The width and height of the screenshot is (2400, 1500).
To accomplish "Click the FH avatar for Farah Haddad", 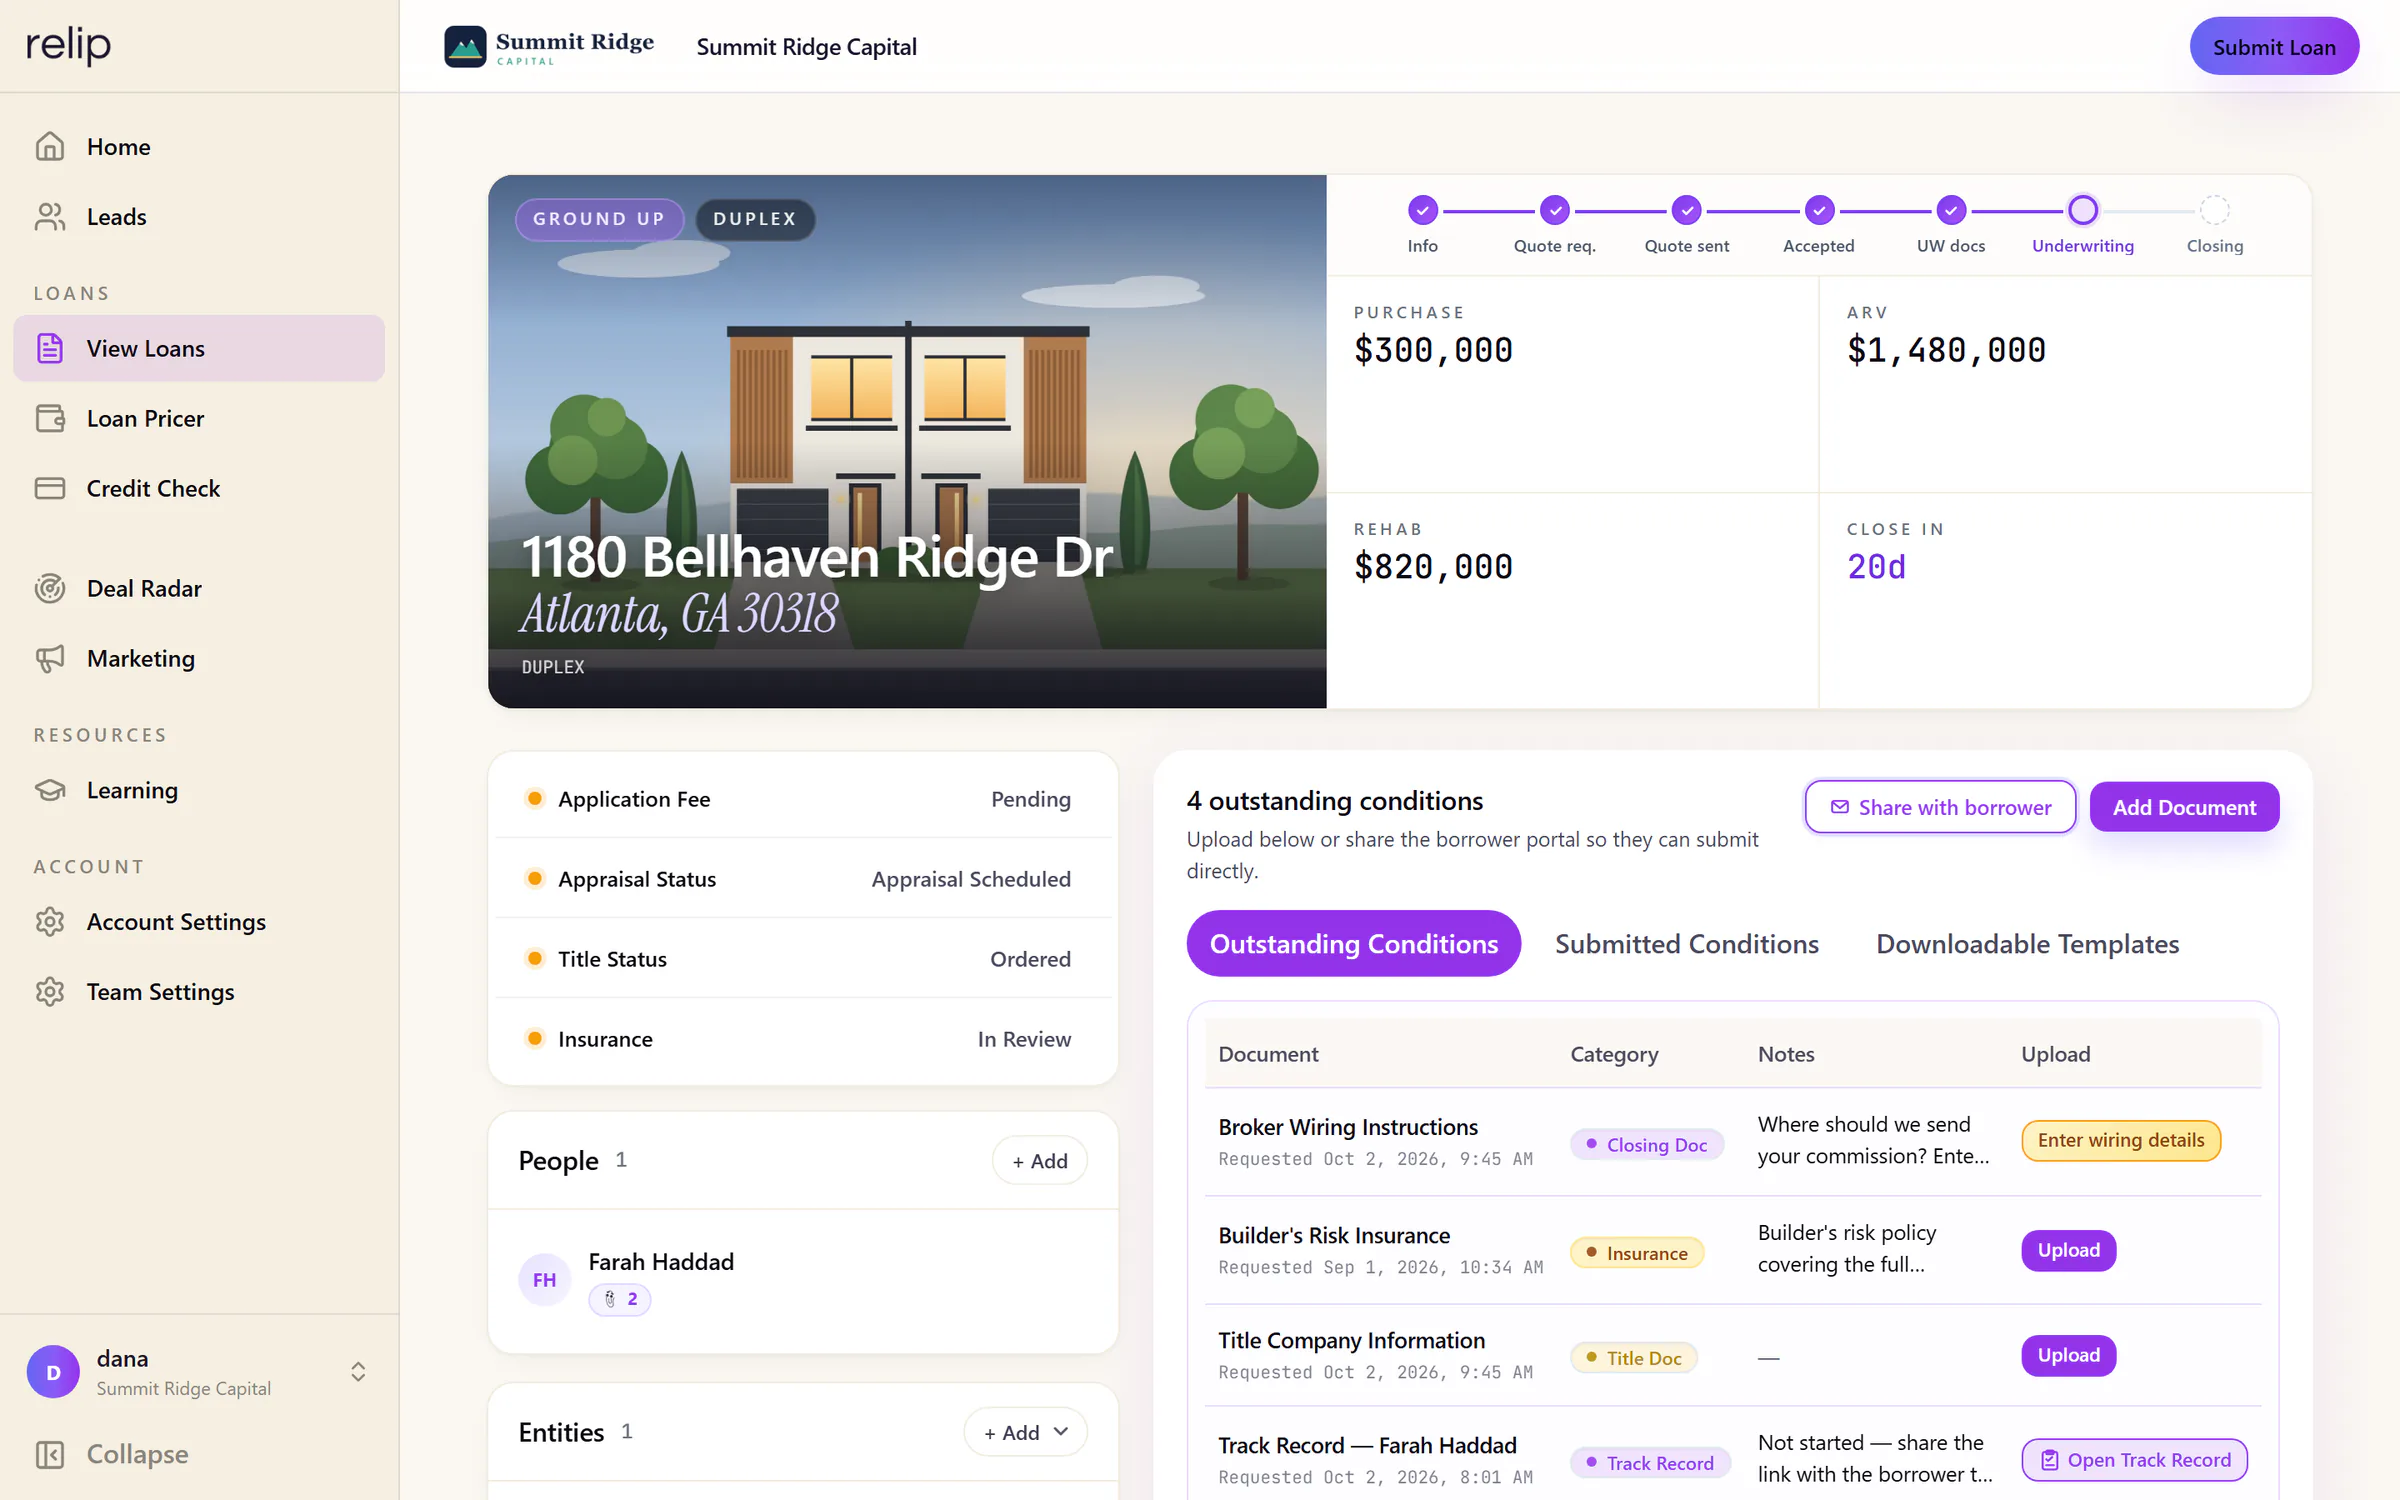I will 544,1279.
